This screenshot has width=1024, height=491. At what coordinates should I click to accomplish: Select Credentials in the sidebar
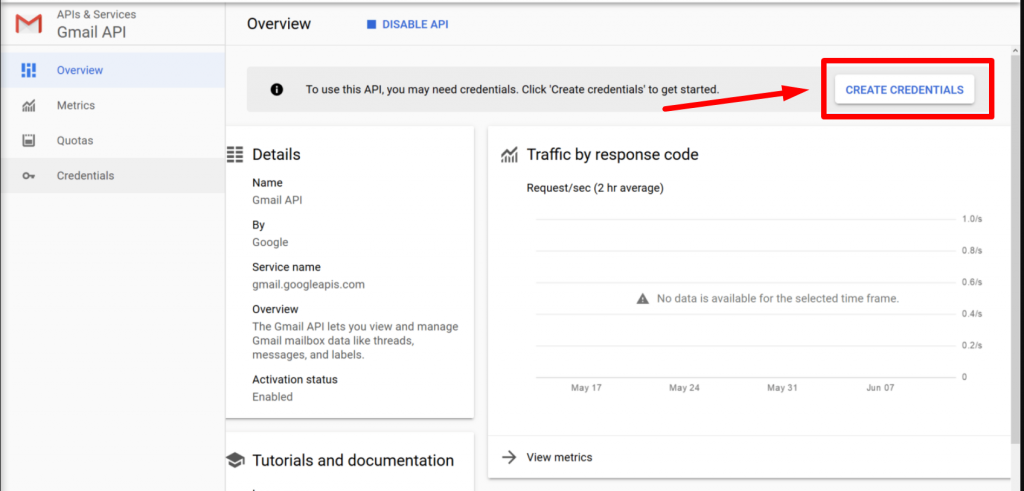click(x=85, y=176)
